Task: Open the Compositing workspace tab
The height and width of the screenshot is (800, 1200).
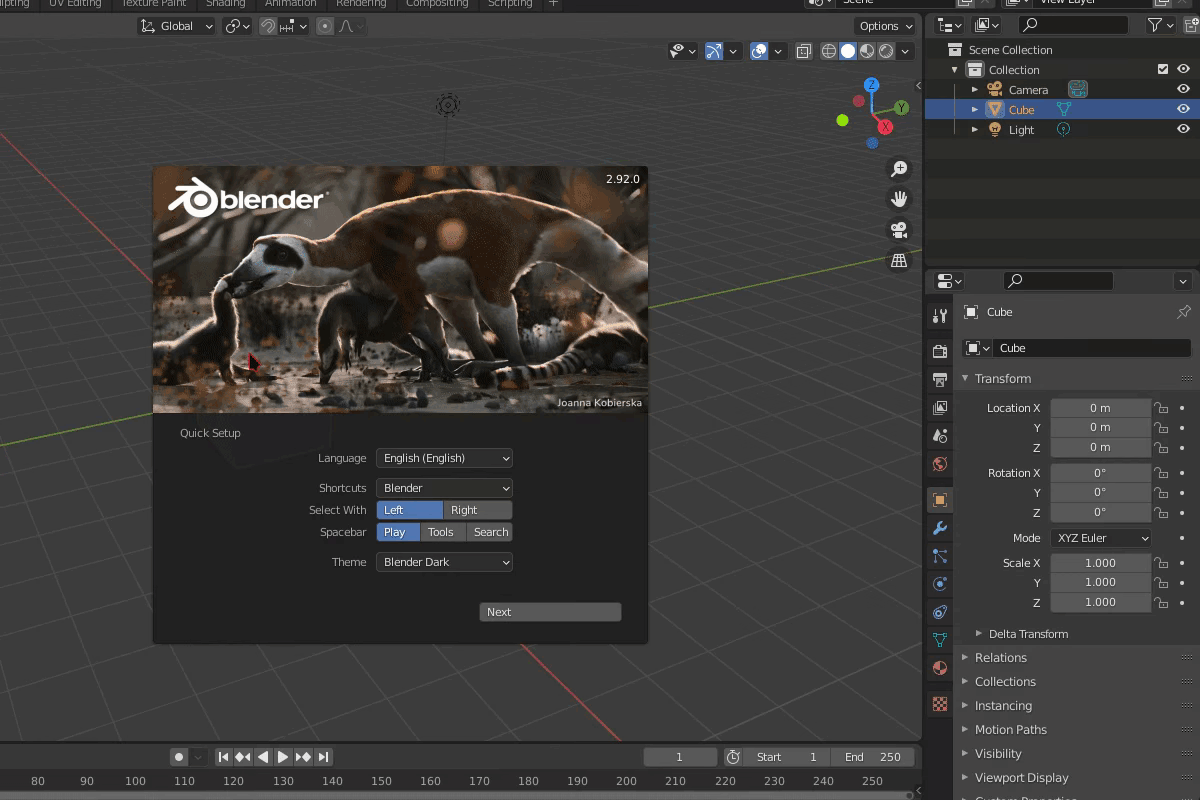Action: 437,4
